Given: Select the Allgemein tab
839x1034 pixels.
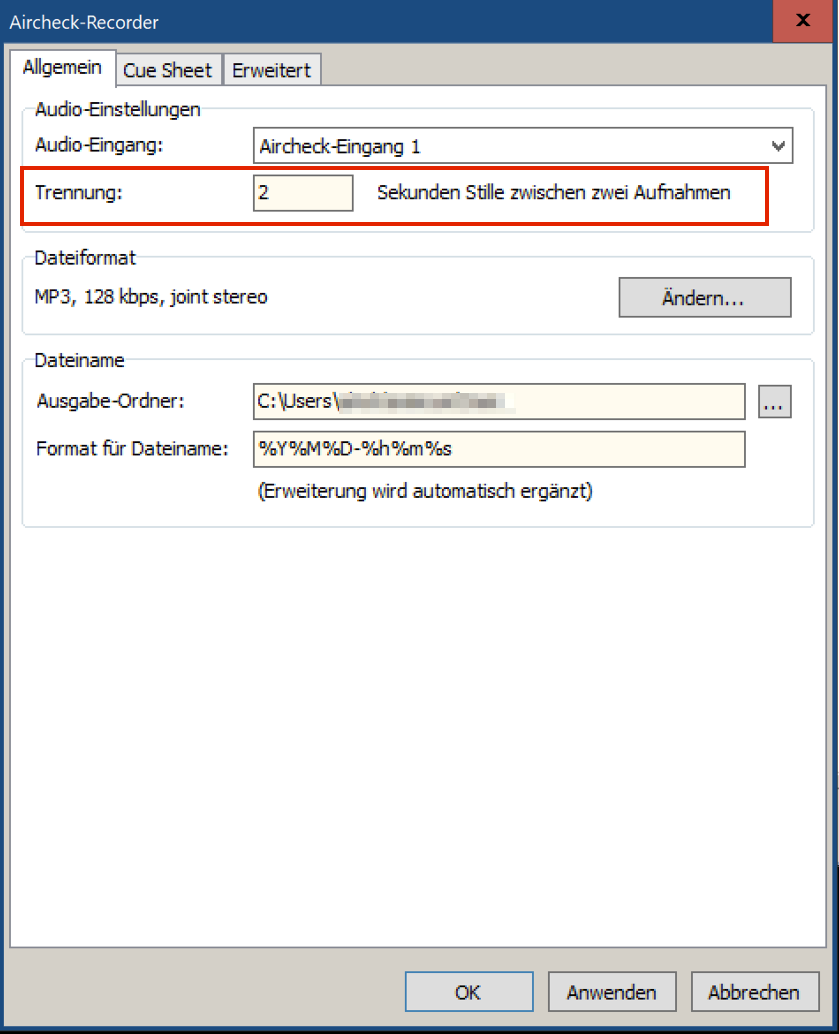Looking at the screenshot, I should click(62, 68).
